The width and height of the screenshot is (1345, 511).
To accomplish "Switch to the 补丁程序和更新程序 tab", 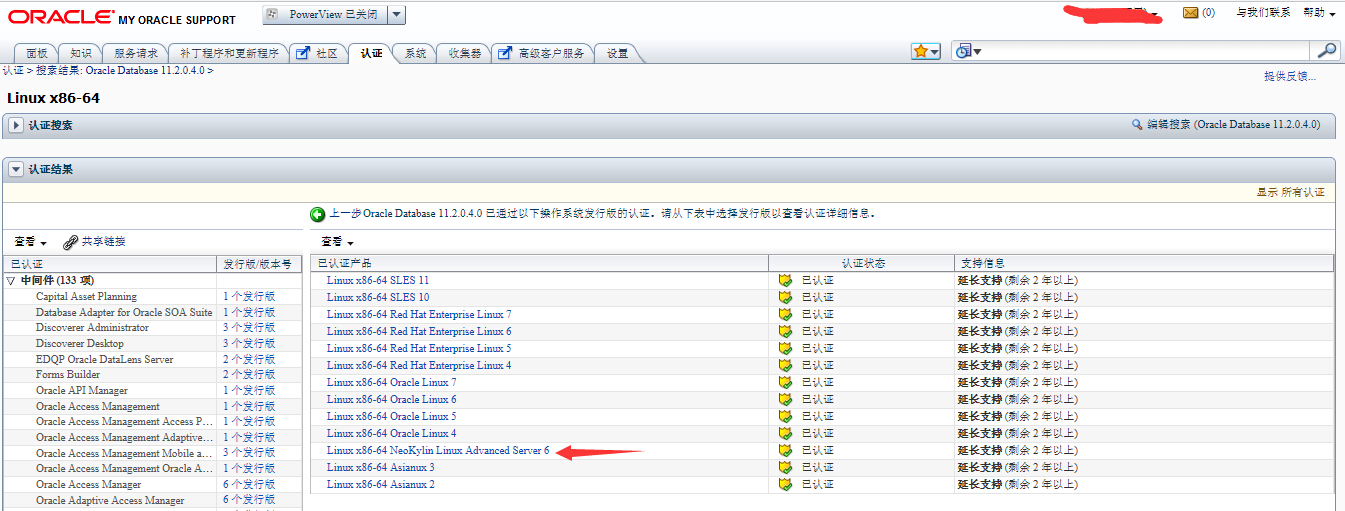I will [x=229, y=53].
